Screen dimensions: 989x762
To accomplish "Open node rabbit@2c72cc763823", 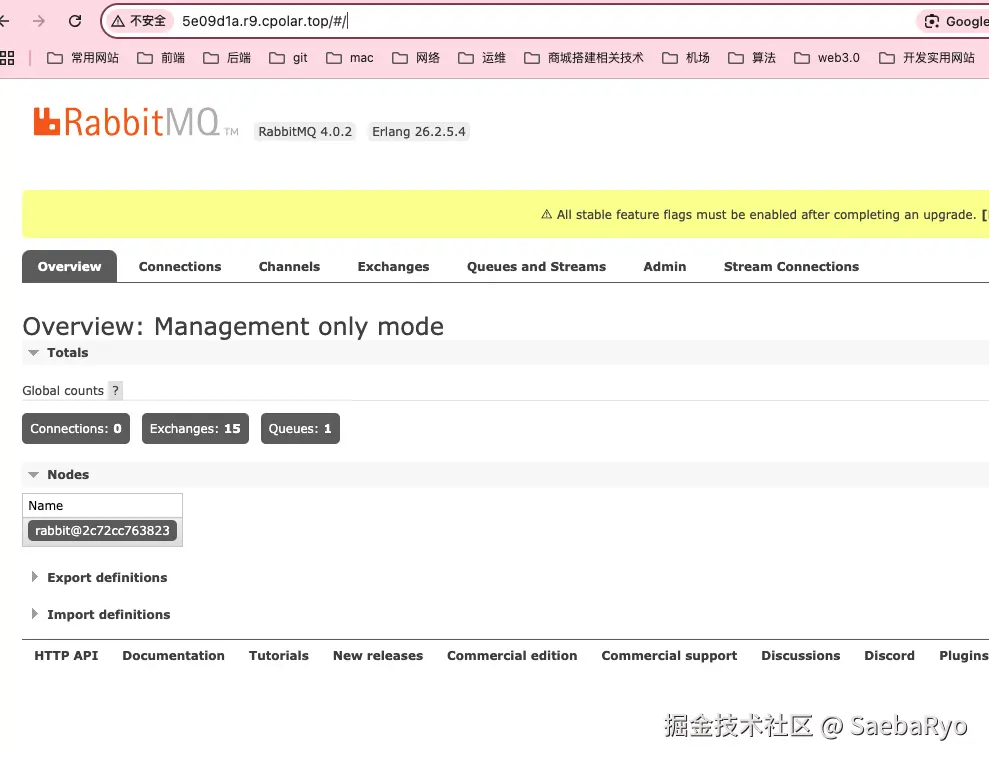I will point(102,530).
